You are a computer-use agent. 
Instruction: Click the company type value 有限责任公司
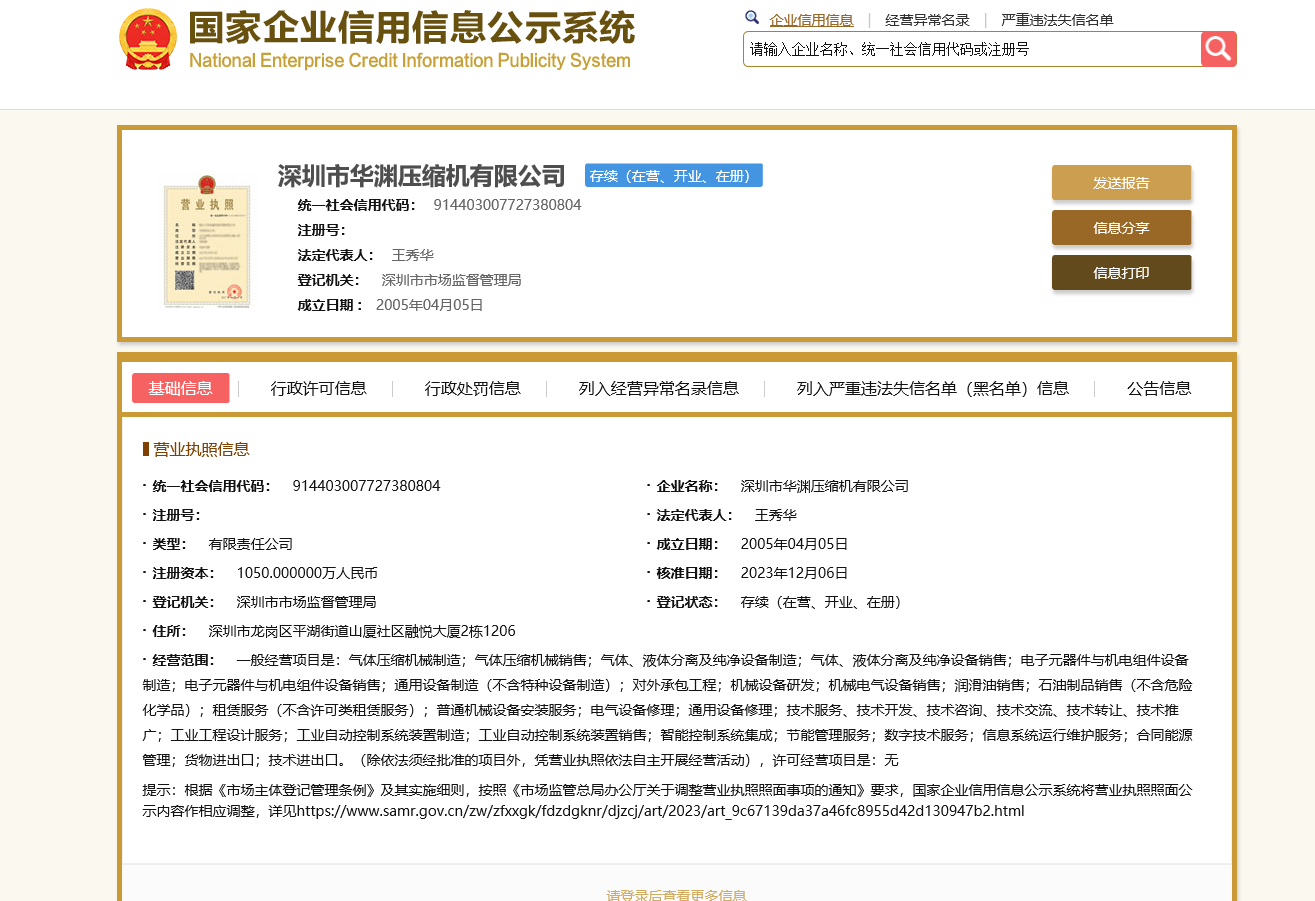click(250, 544)
